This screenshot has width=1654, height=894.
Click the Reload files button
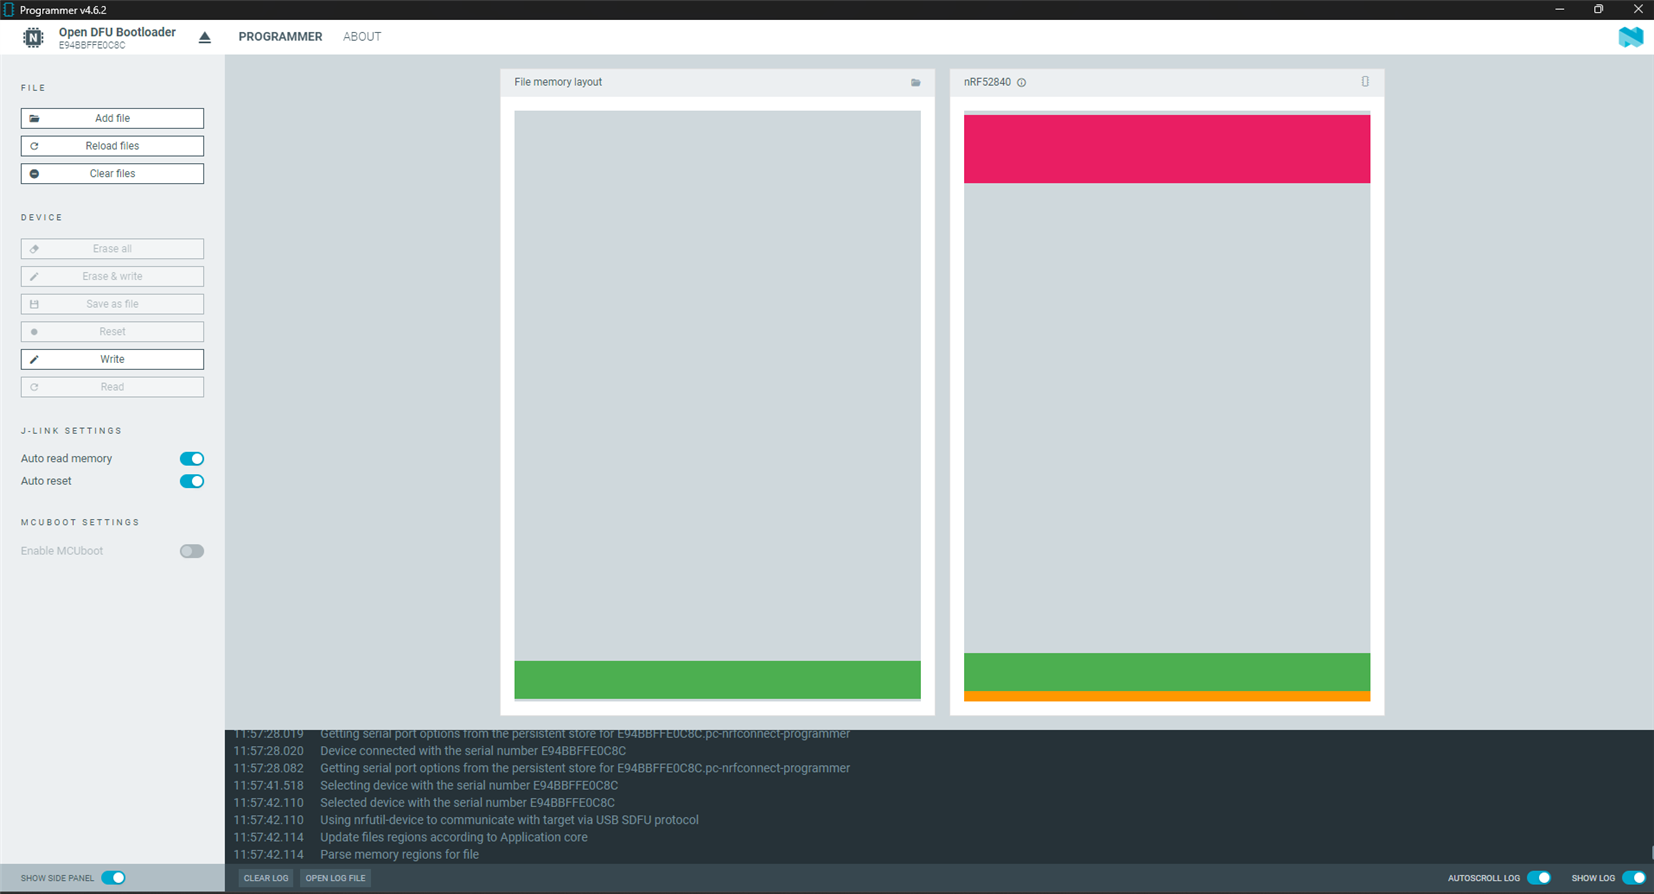[x=112, y=146]
